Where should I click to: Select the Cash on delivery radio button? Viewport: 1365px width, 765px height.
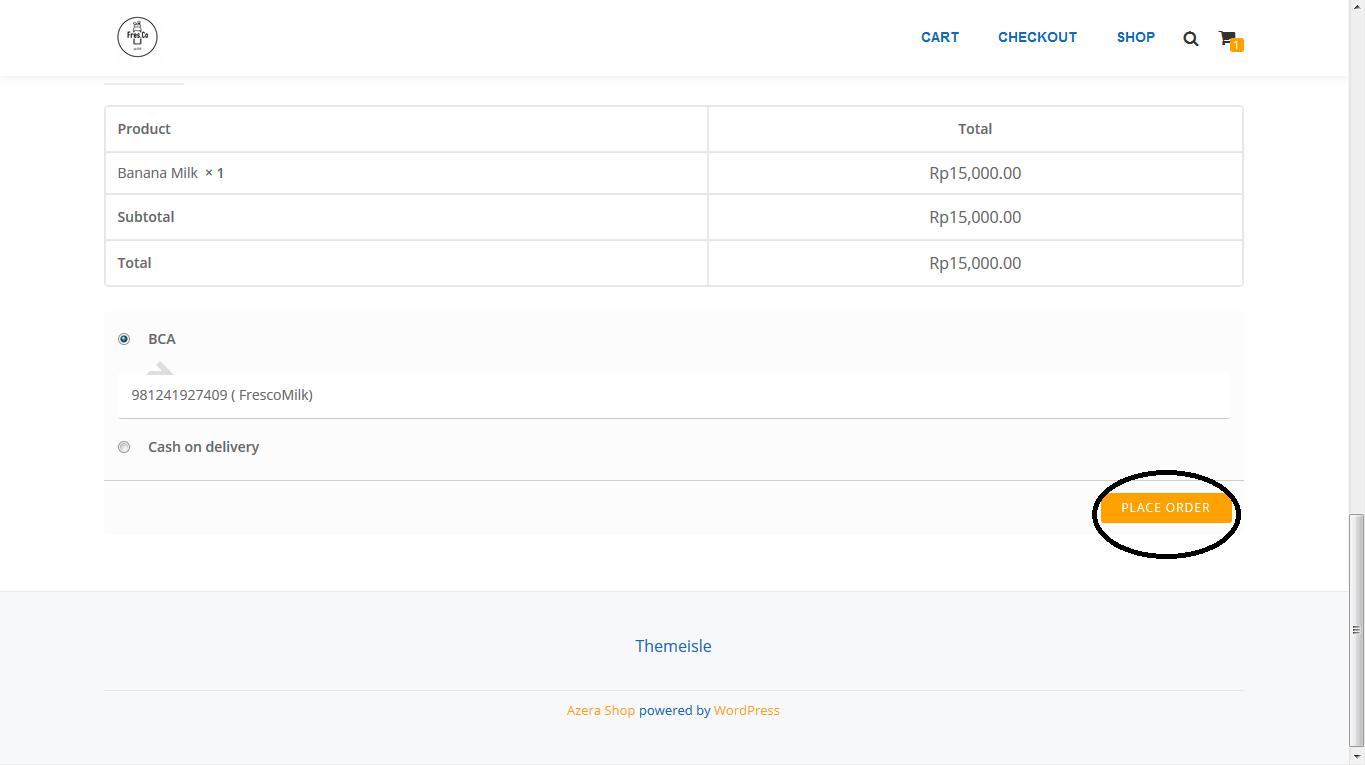124,447
